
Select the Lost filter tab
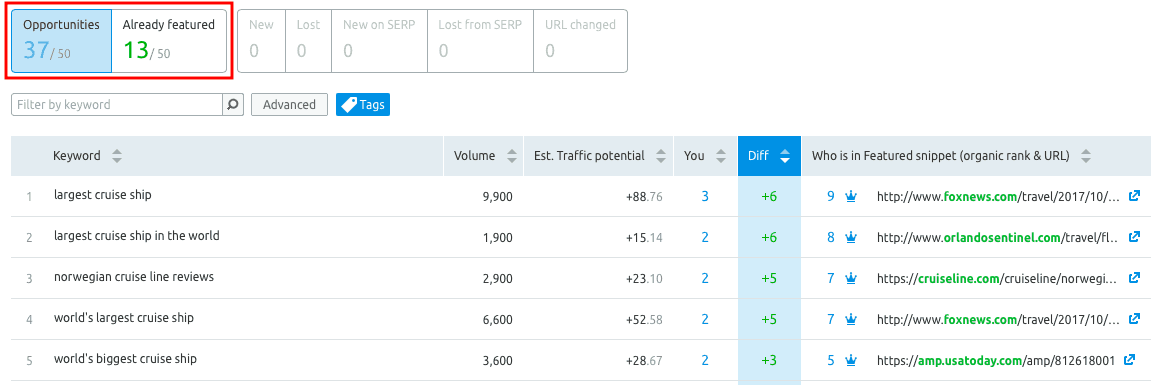tap(308, 41)
